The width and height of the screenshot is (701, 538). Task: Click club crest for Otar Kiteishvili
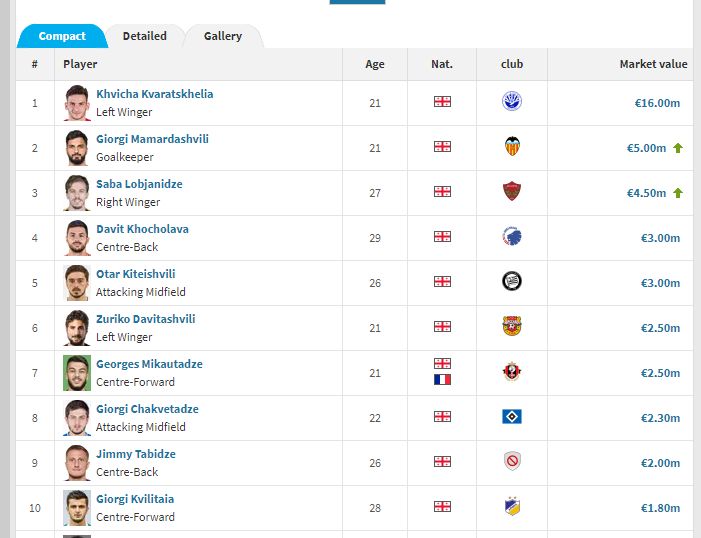pyautogui.click(x=512, y=282)
